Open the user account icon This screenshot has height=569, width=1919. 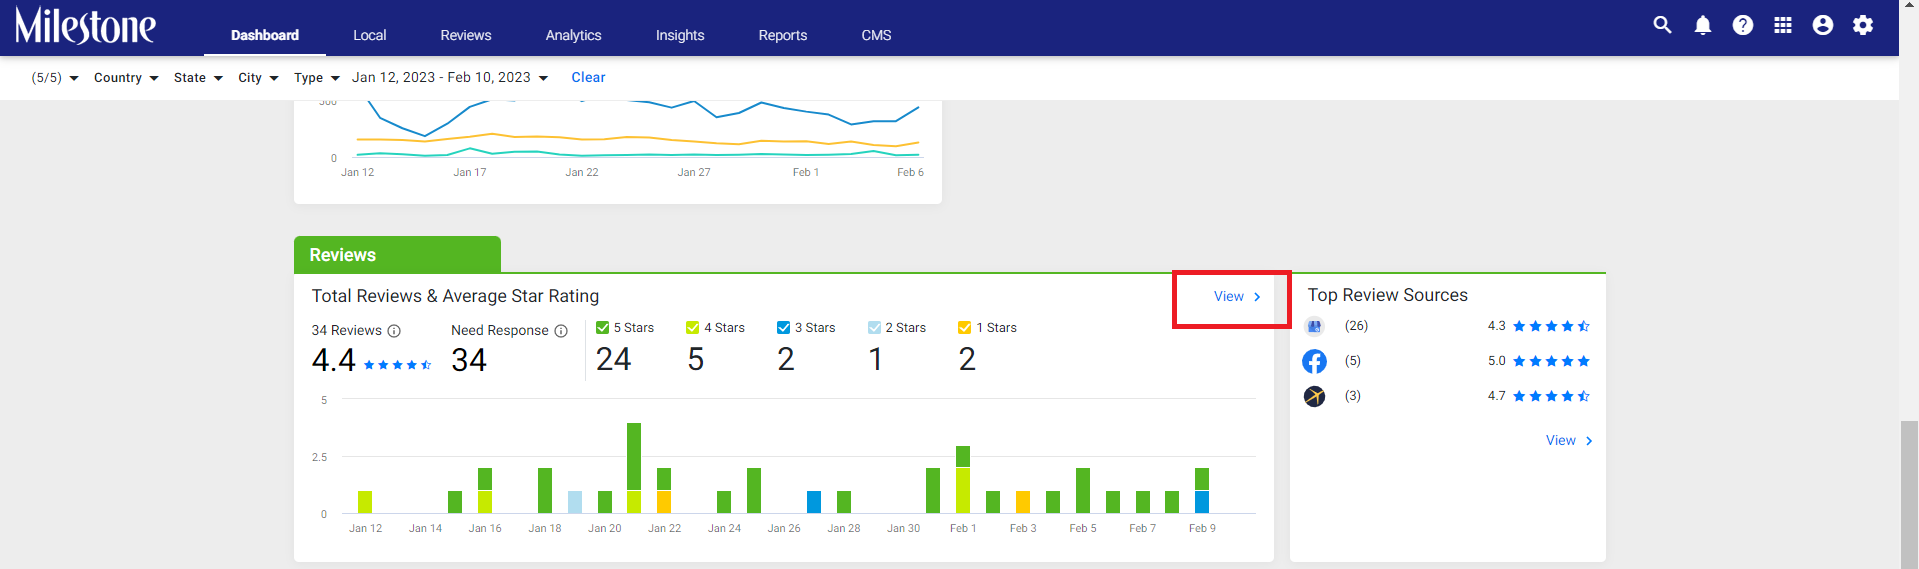1823,25
